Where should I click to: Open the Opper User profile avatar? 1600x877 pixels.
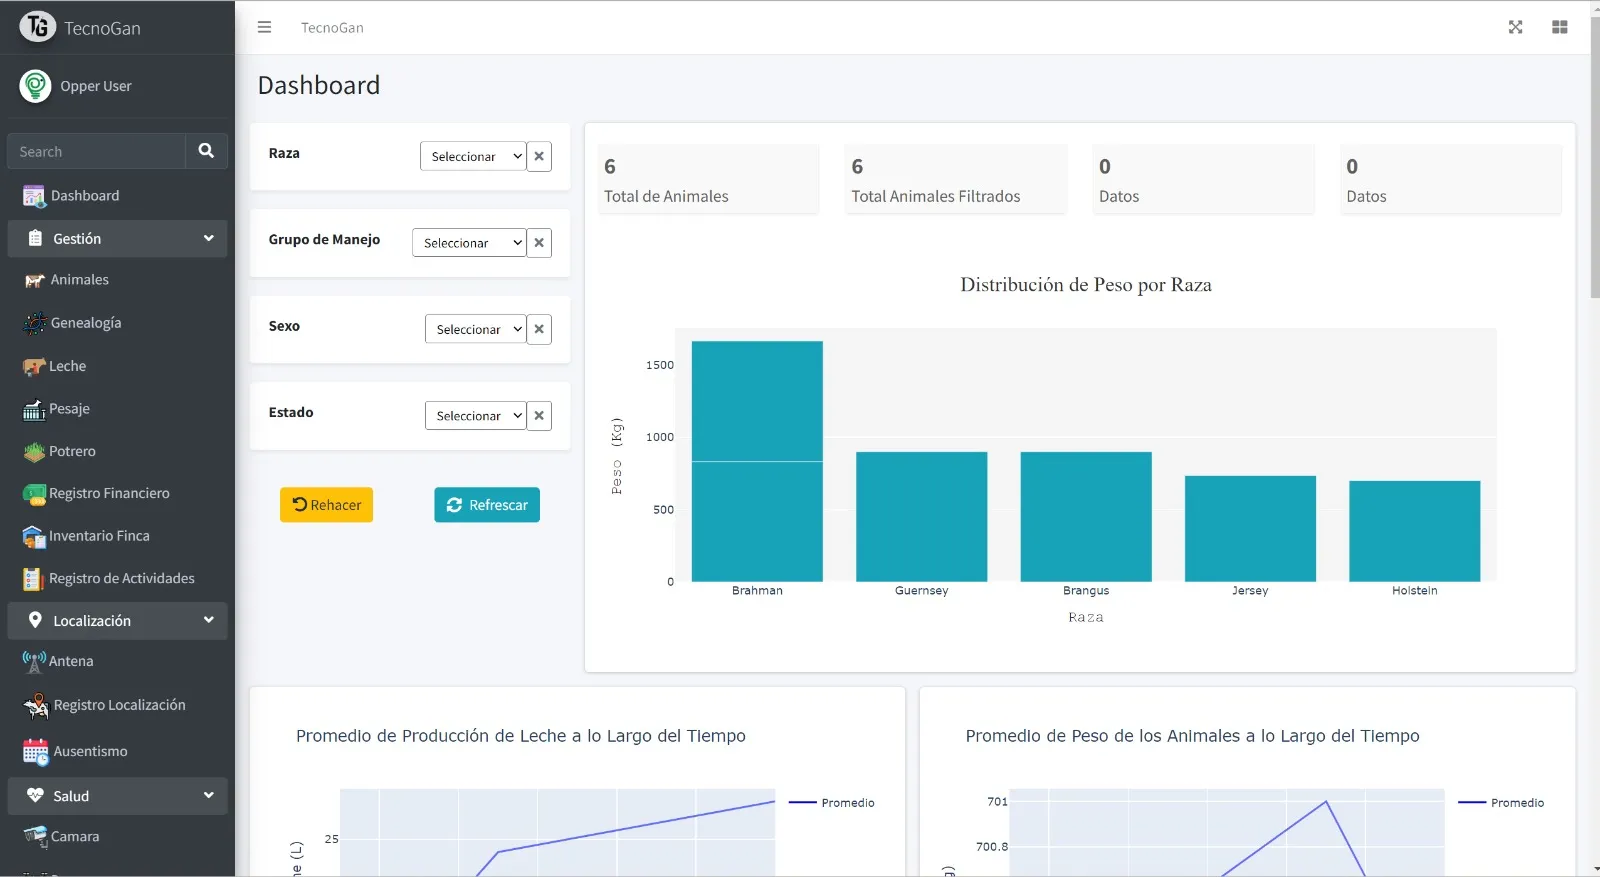point(35,86)
